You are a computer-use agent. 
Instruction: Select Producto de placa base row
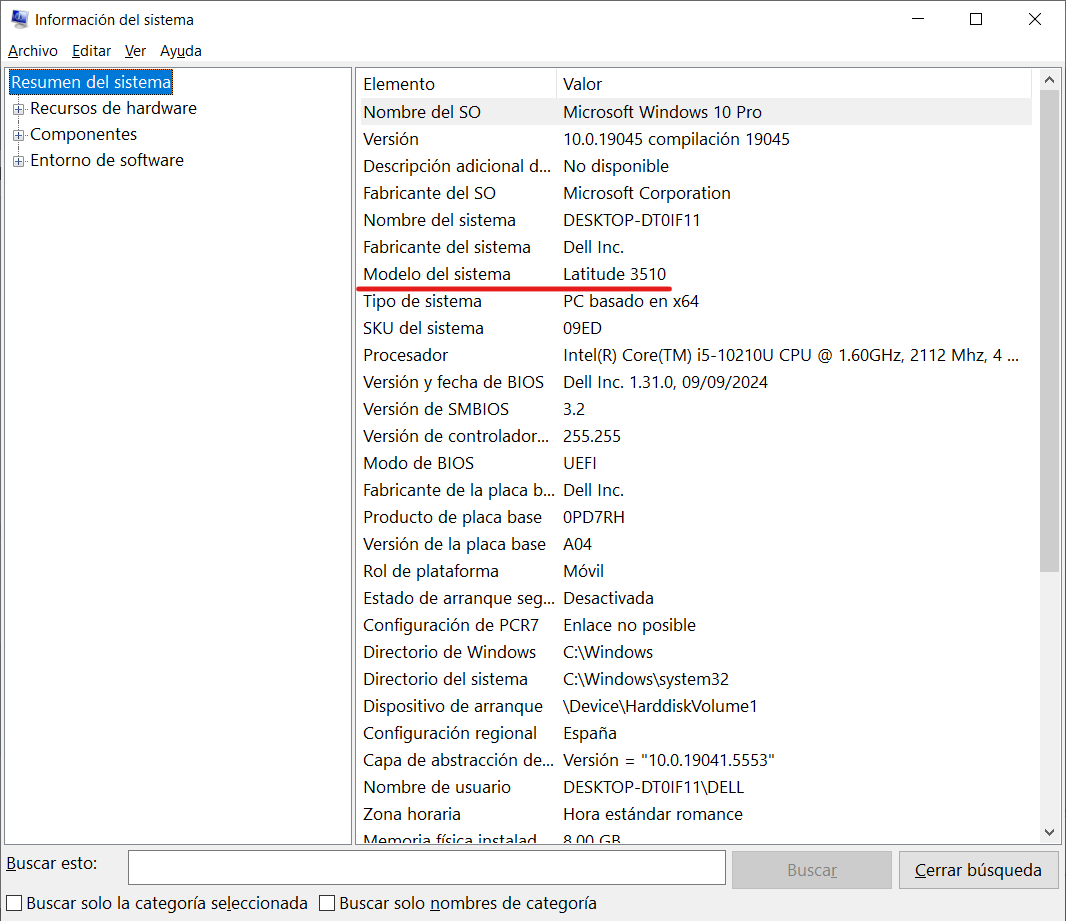click(695, 517)
